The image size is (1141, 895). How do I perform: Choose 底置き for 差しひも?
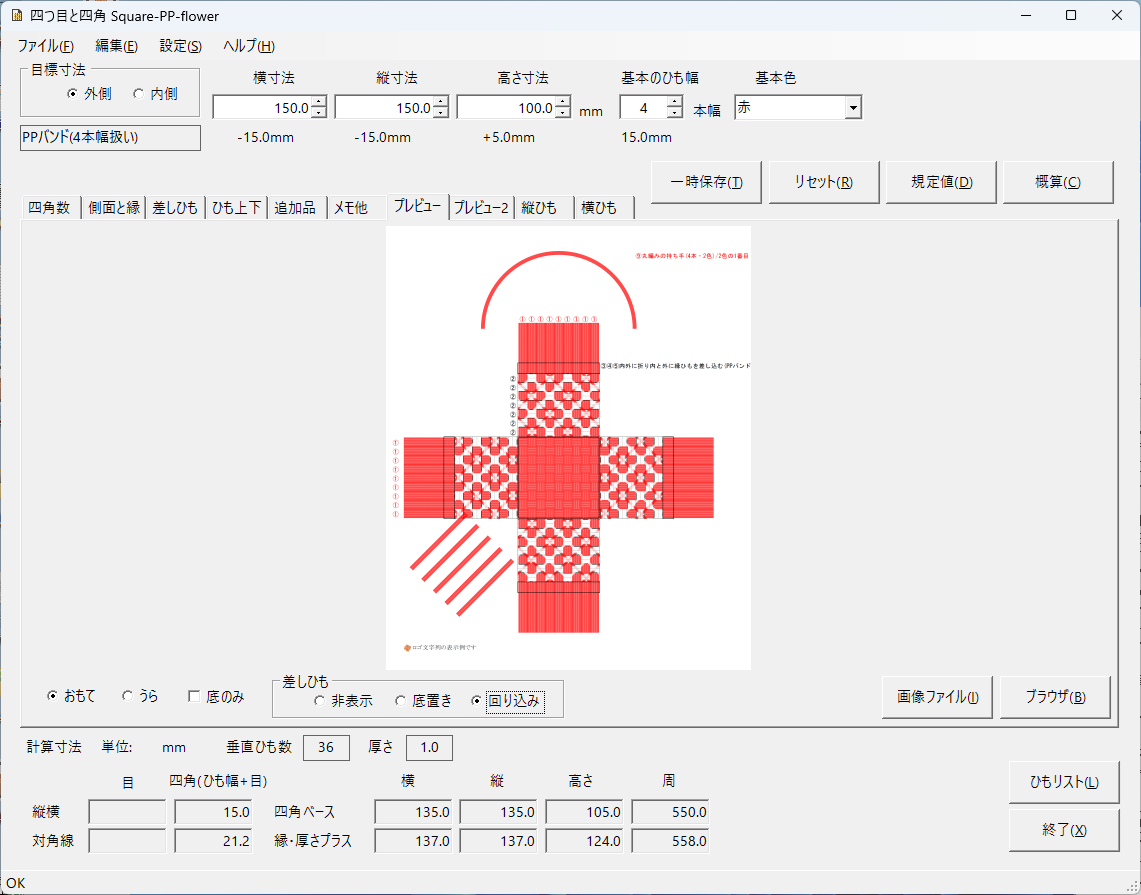pos(400,701)
